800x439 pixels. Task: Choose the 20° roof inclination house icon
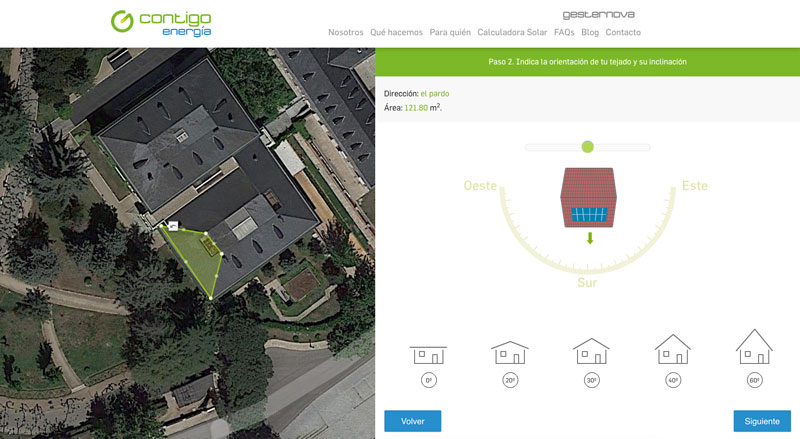pos(510,352)
